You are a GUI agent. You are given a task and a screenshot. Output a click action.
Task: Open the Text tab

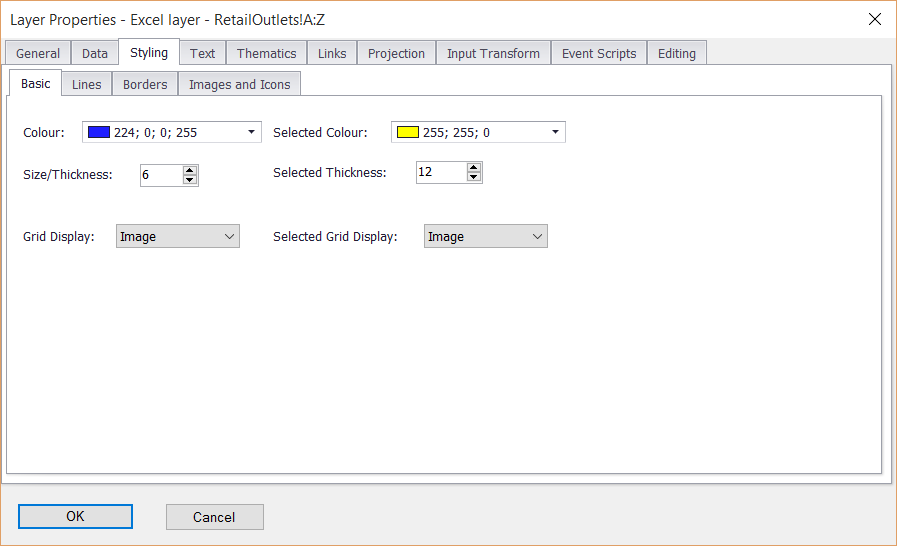pos(202,53)
